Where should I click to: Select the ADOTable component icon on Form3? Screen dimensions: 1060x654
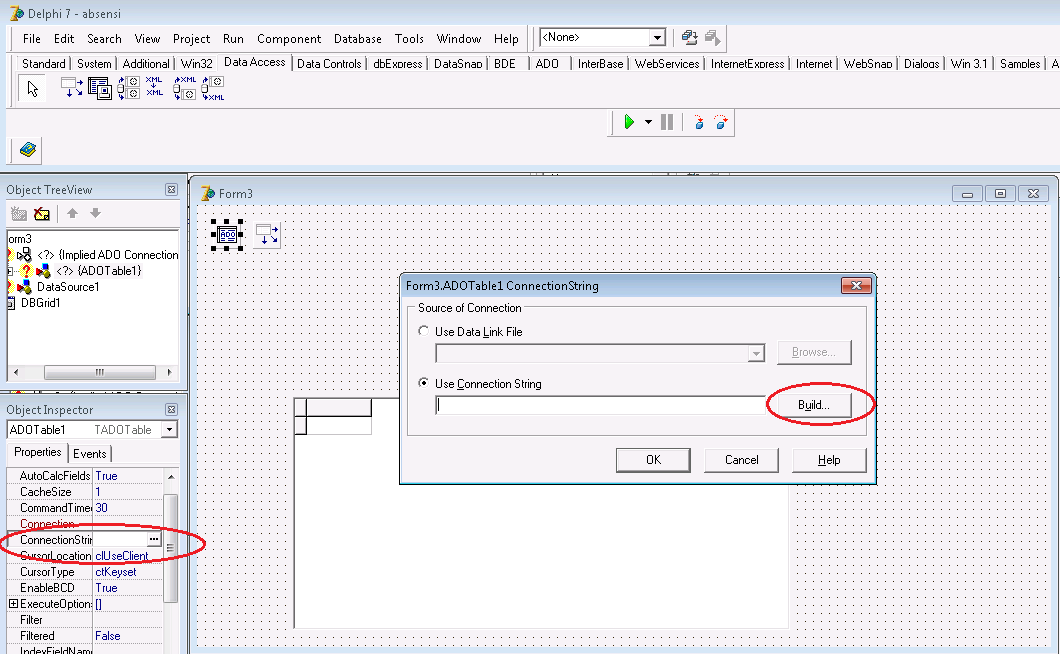(227, 234)
